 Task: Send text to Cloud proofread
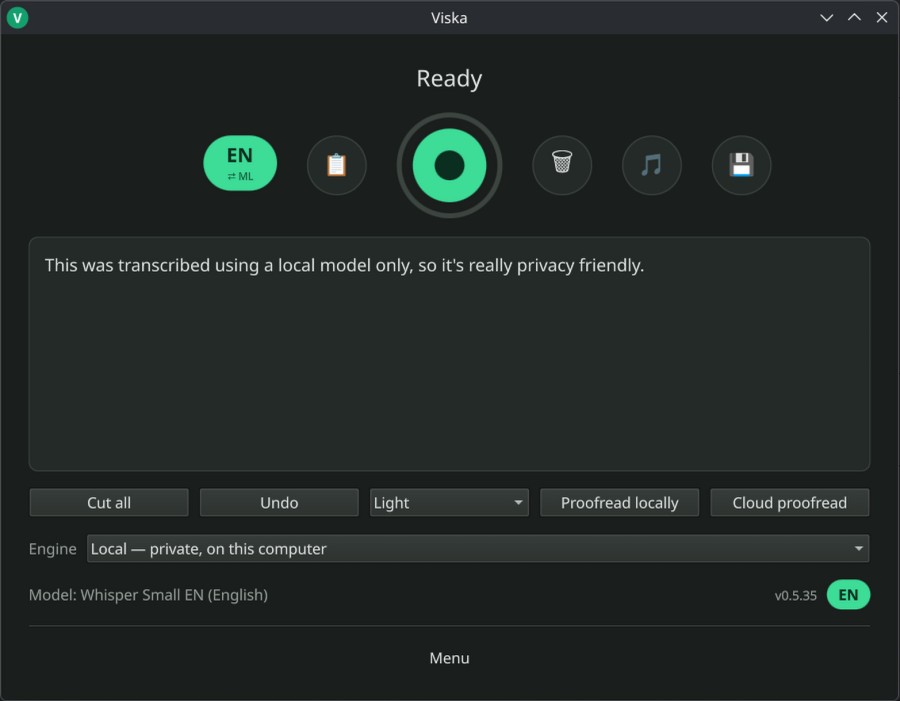point(789,503)
